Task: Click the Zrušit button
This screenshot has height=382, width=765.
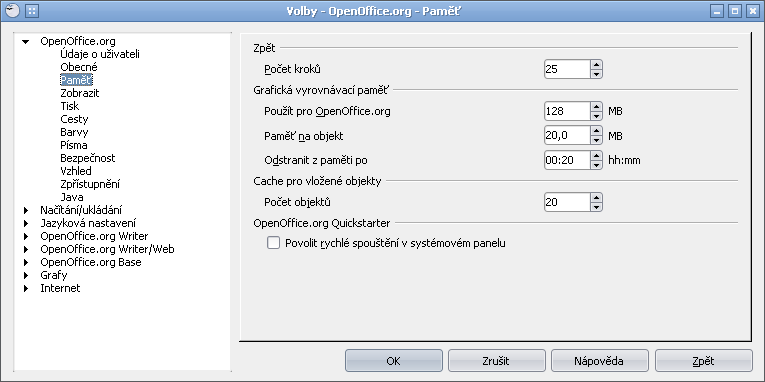Action: coord(497,361)
